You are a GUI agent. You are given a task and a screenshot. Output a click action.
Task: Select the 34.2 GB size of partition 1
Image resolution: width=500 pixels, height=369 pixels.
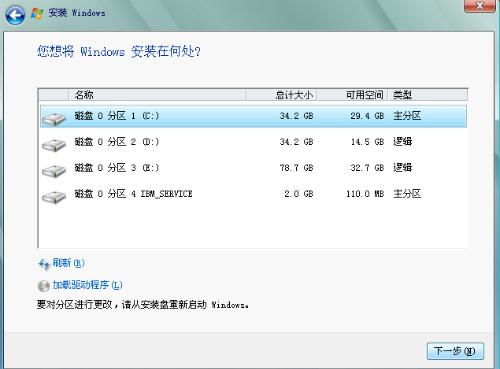point(296,116)
